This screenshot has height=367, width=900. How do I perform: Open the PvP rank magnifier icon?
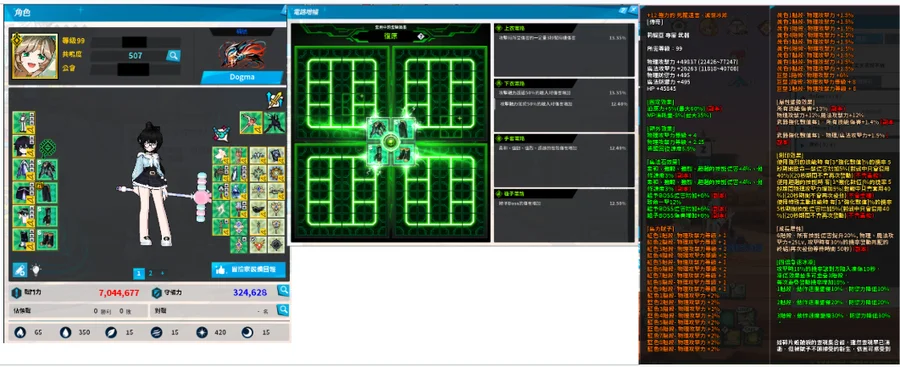pos(283,310)
